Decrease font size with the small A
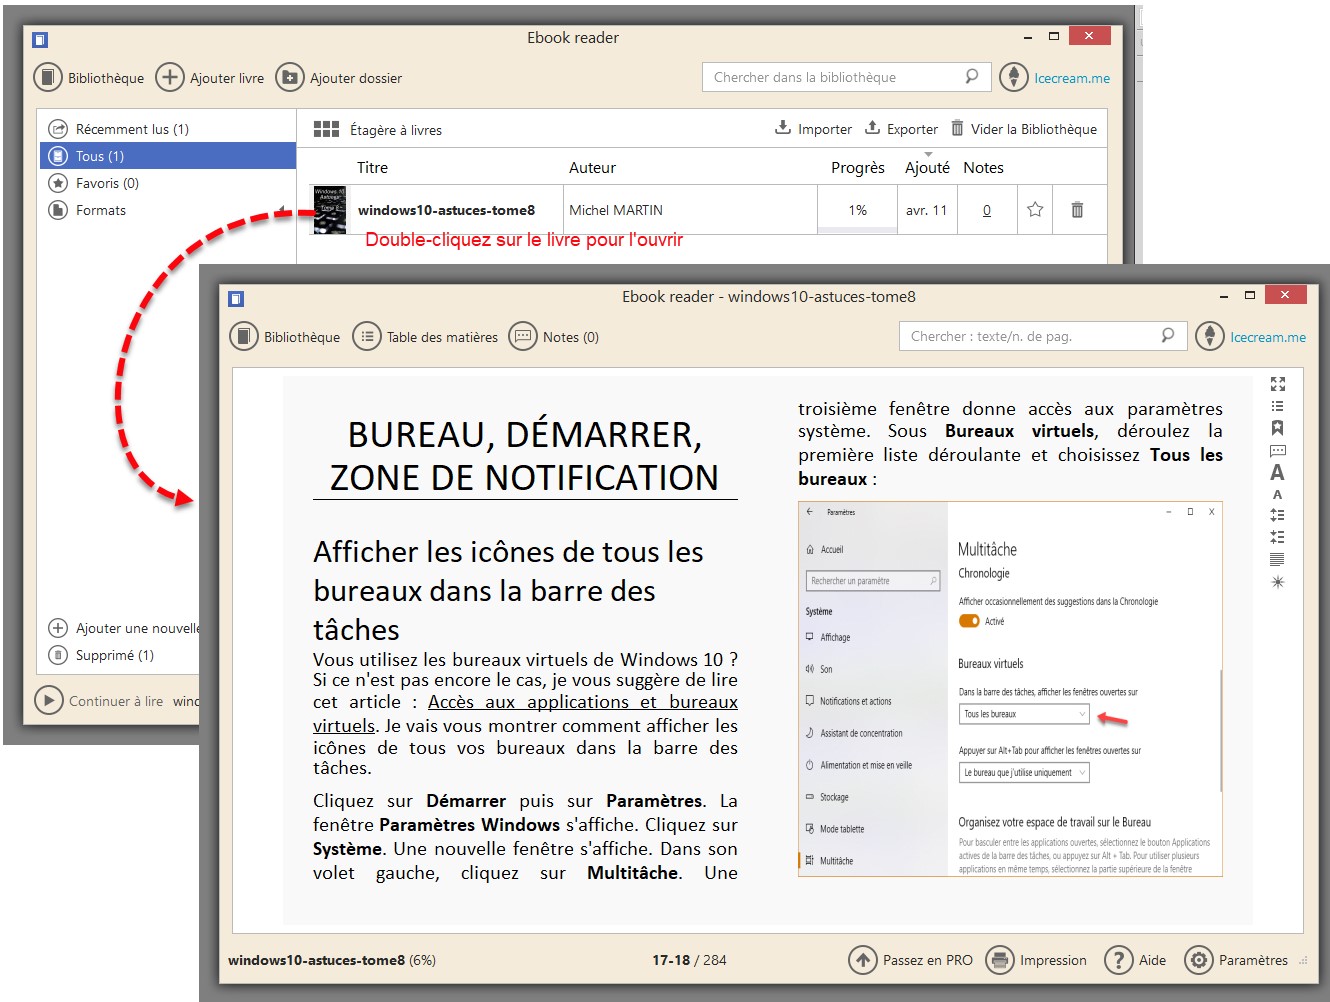The width and height of the screenshot is (1330, 1002). tap(1277, 495)
